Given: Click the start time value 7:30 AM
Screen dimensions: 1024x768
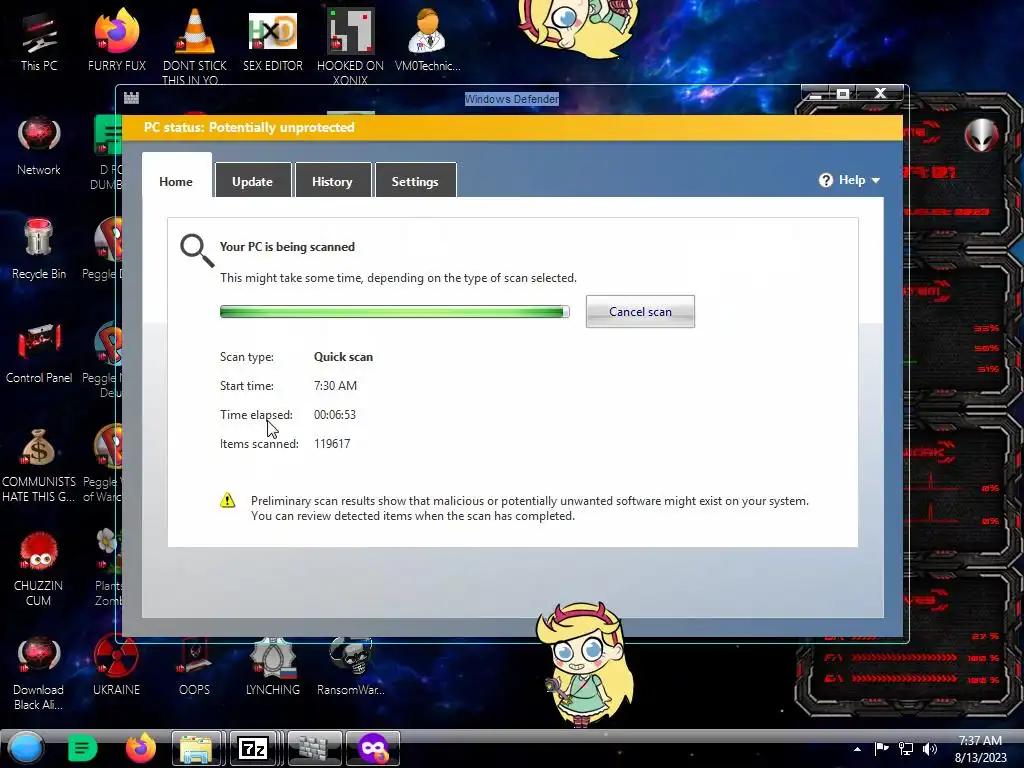Looking at the screenshot, I should point(335,385).
